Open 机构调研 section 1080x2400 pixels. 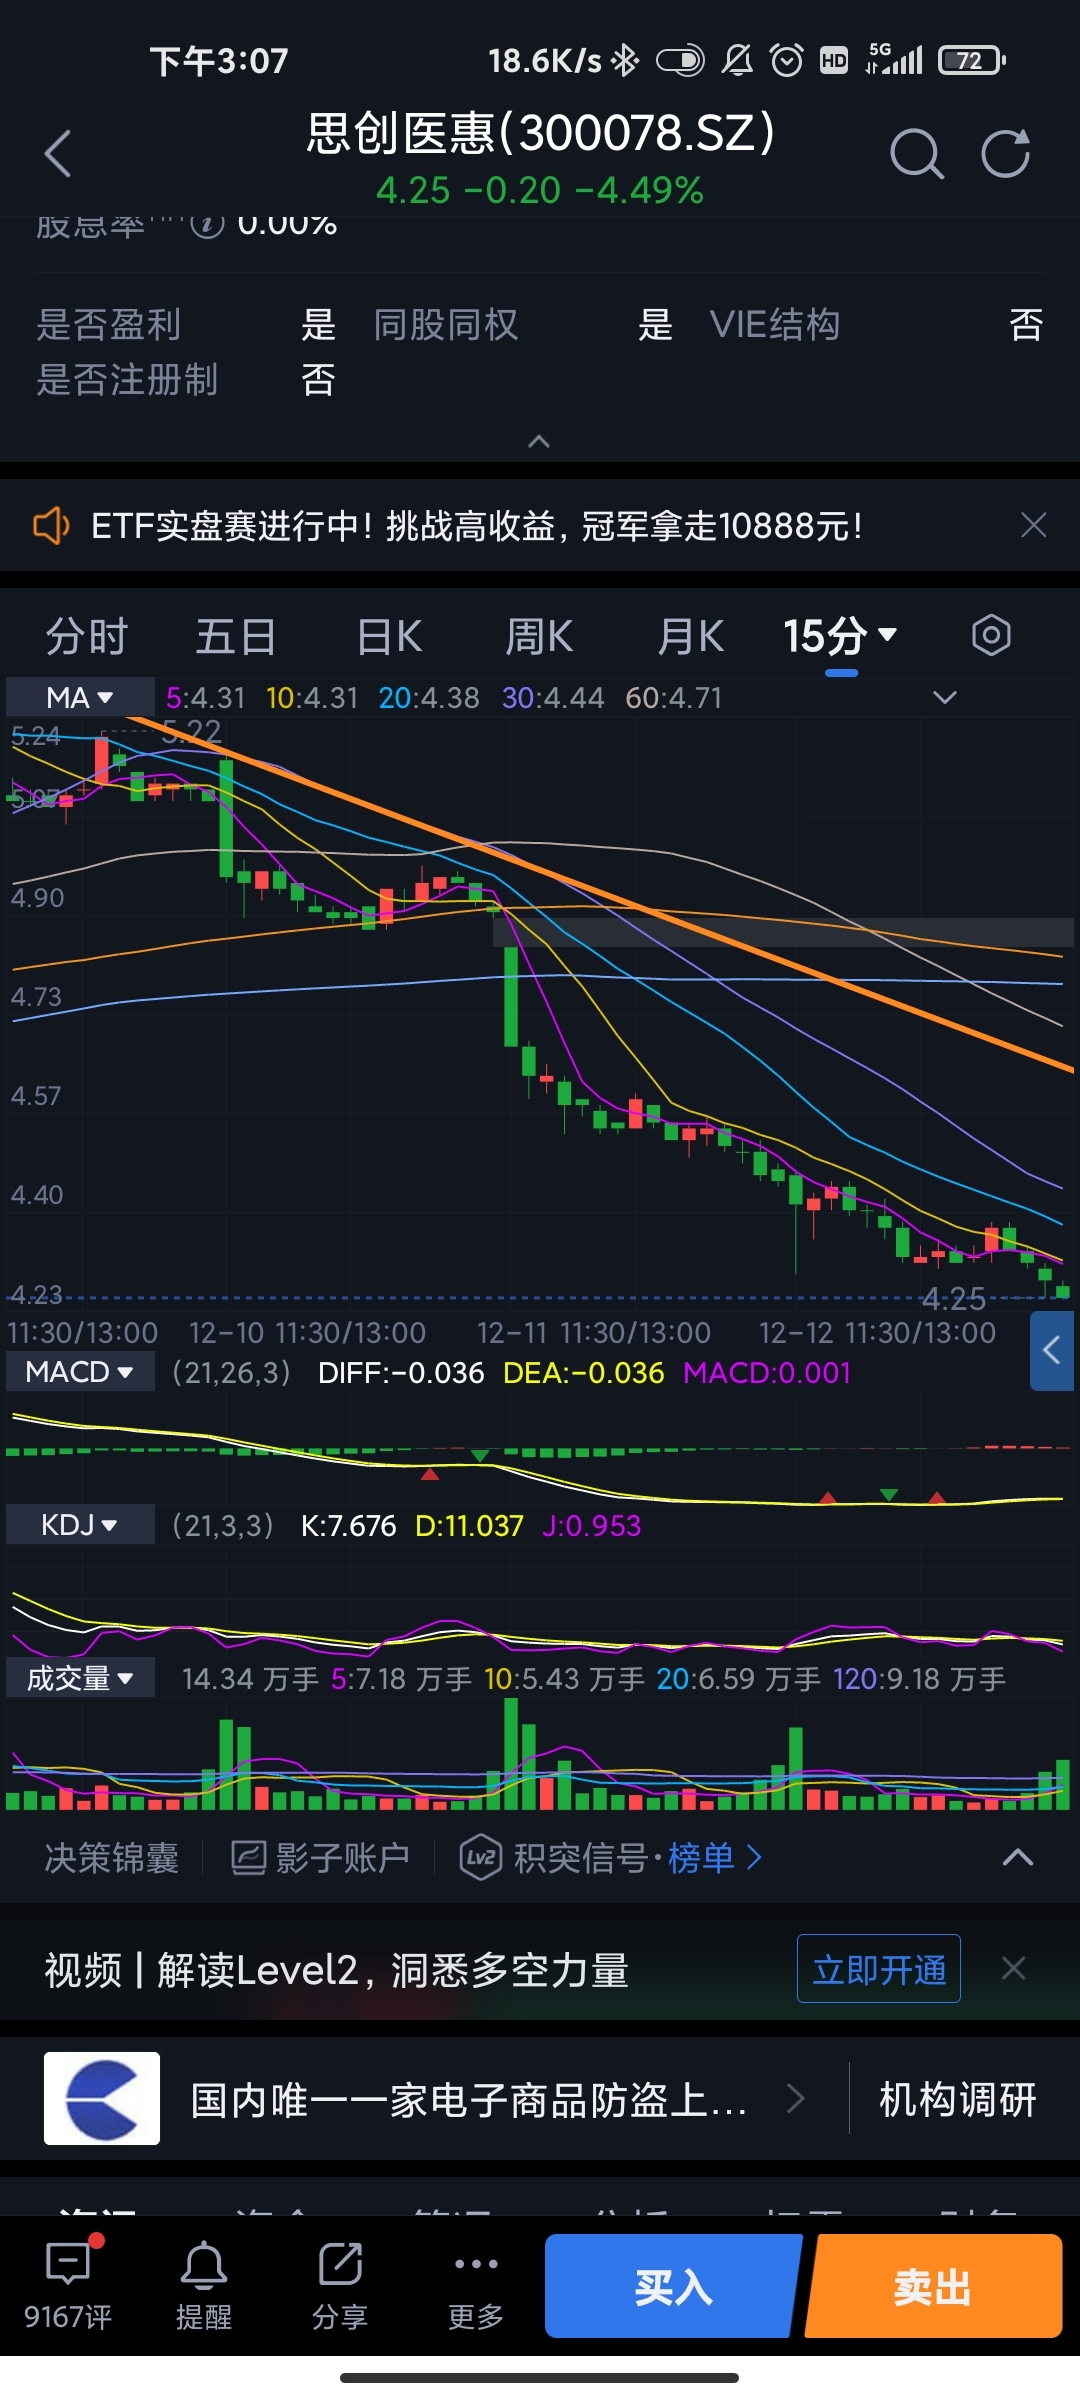(957, 2100)
